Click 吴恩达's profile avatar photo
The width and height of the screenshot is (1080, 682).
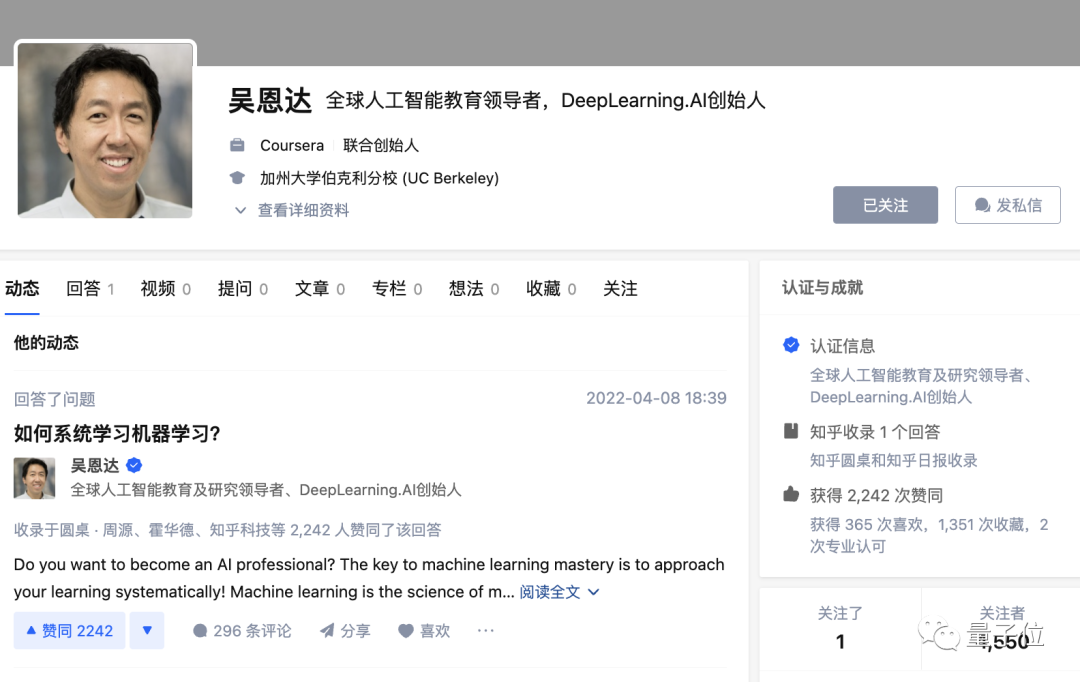click(104, 130)
